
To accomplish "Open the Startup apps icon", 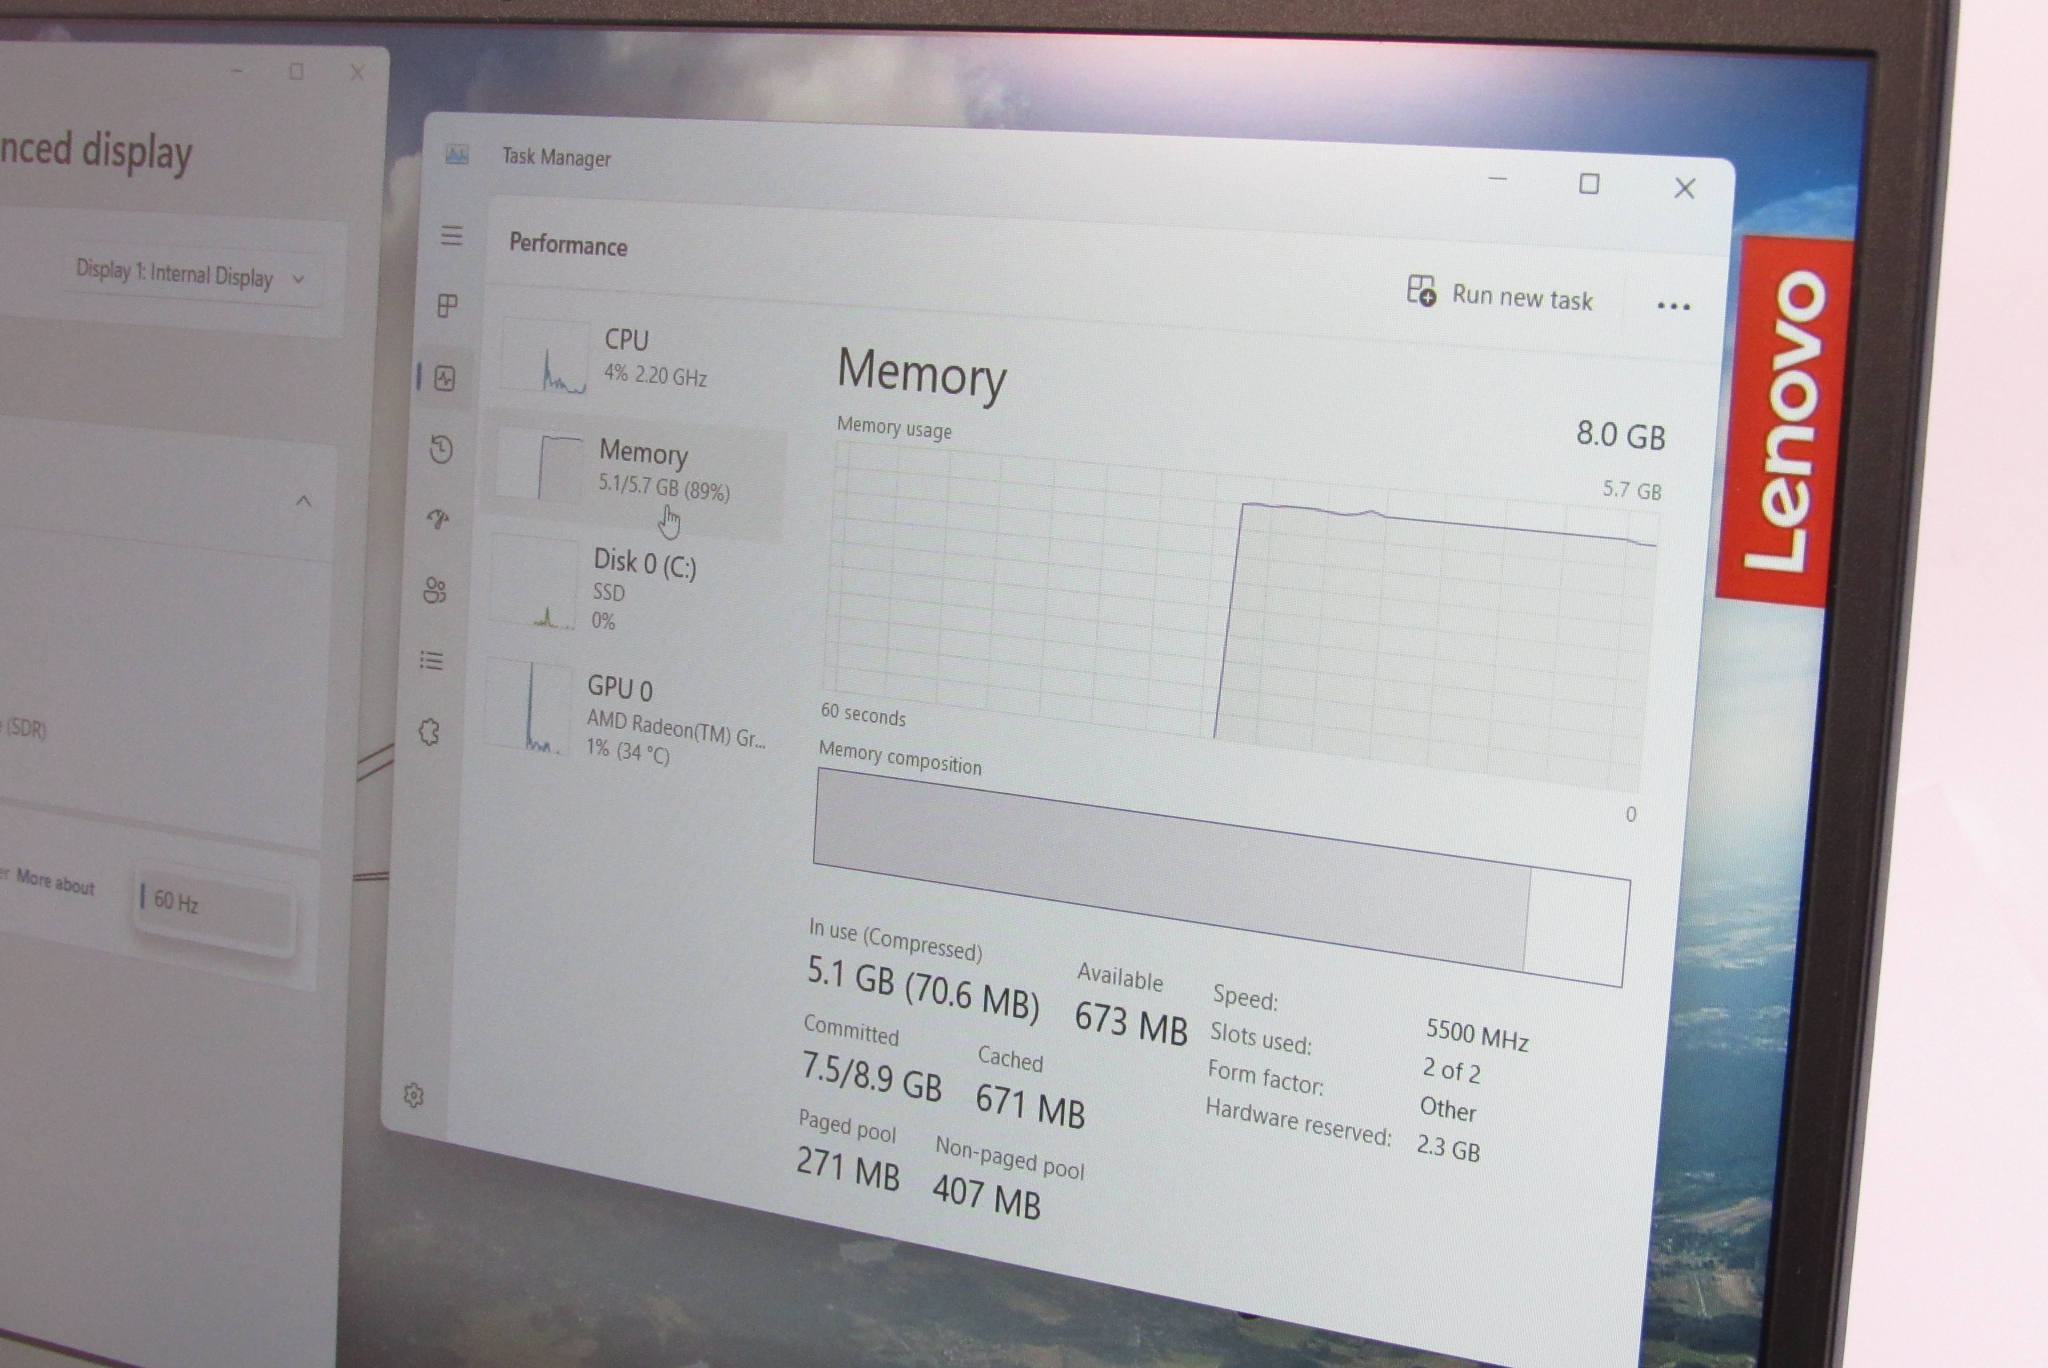I will click(x=438, y=518).
